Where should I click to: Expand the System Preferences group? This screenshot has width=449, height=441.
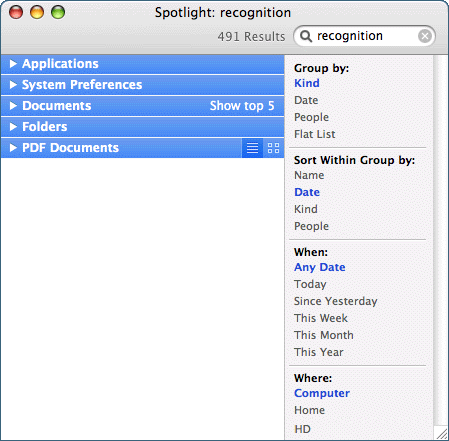click(13, 85)
